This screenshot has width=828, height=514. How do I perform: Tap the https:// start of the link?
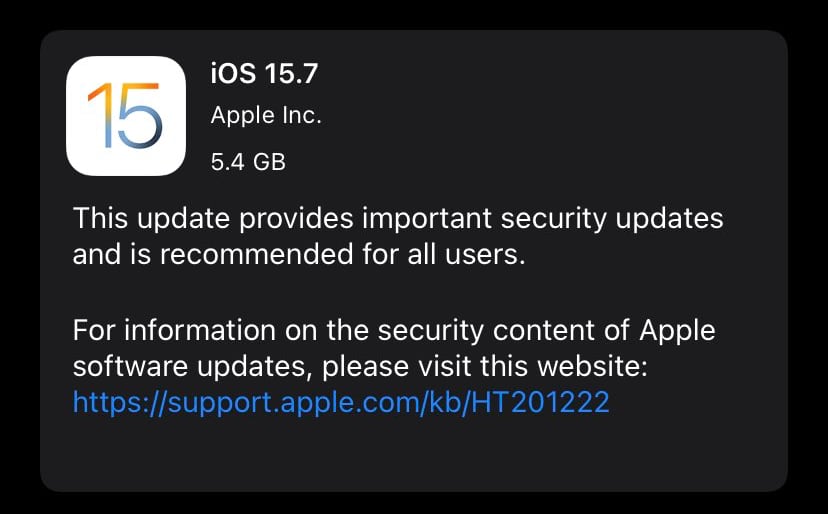click(119, 402)
